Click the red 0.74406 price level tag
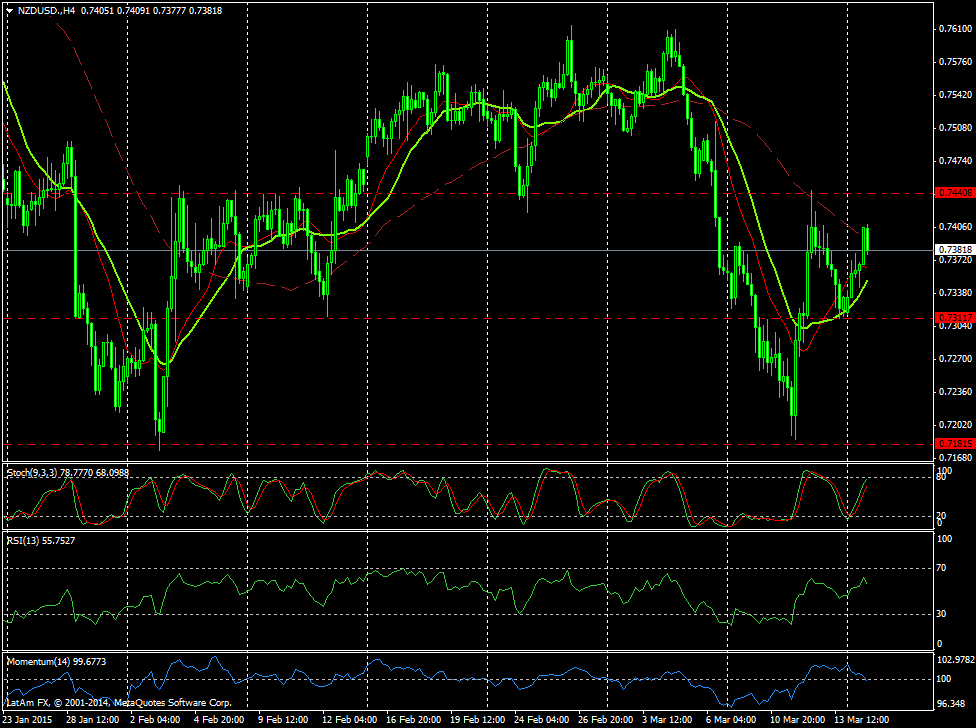The height and width of the screenshot is (728, 976). pyautogui.click(x=953, y=192)
